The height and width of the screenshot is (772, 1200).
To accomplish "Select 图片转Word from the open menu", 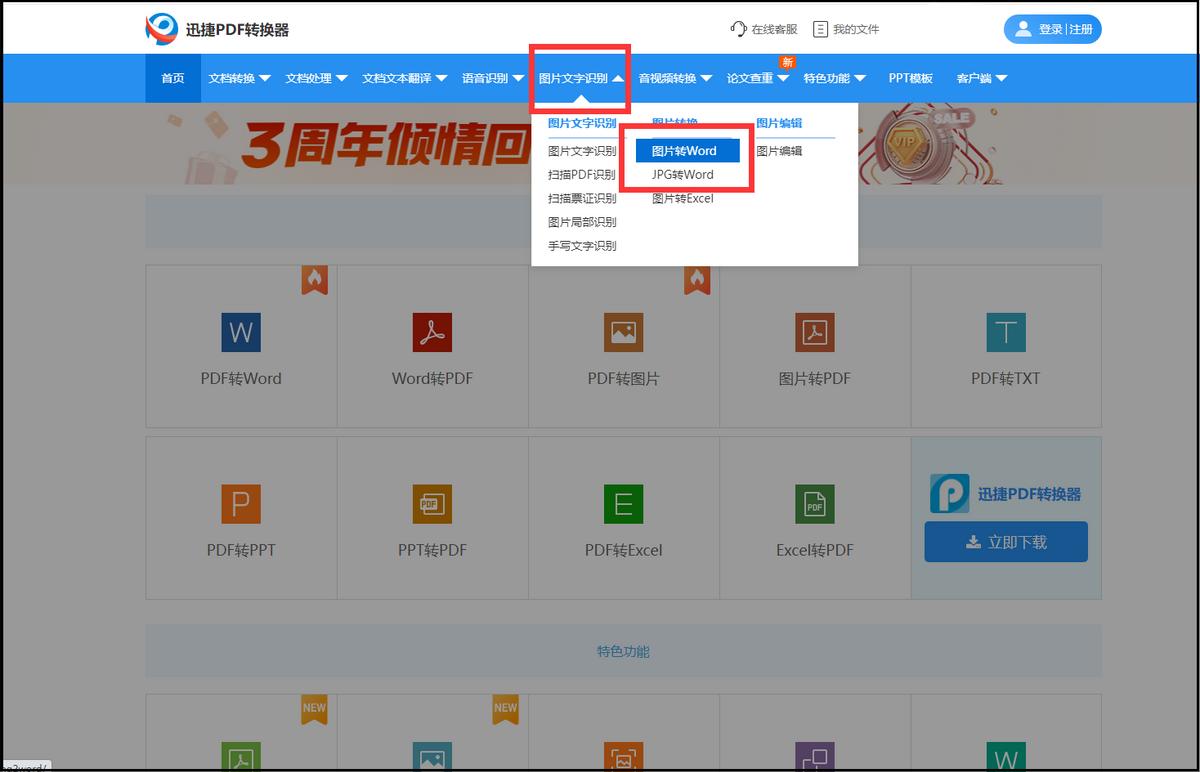I will (686, 150).
